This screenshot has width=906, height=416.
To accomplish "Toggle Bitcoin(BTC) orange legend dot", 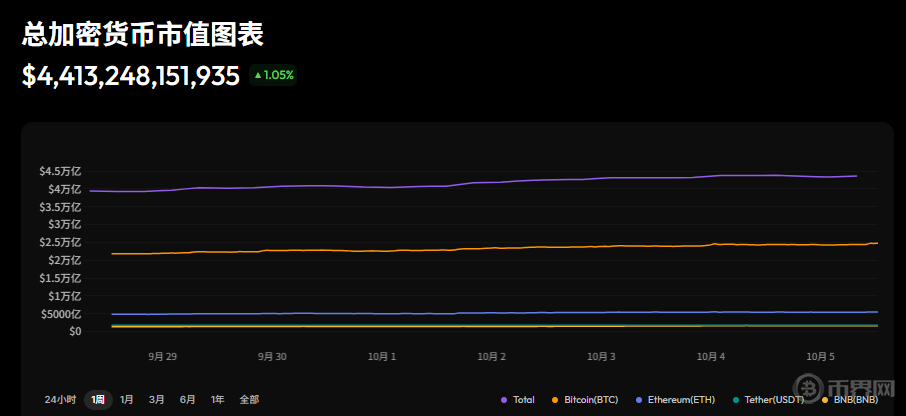I will [x=554, y=400].
